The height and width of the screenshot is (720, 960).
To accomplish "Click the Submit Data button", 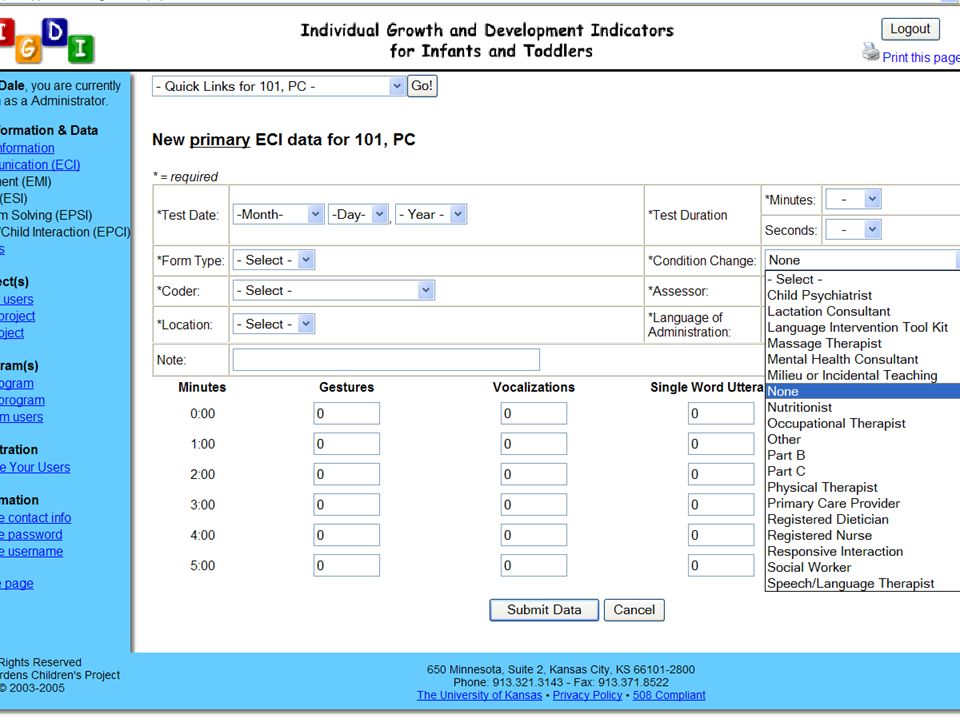I will (544, 610).
